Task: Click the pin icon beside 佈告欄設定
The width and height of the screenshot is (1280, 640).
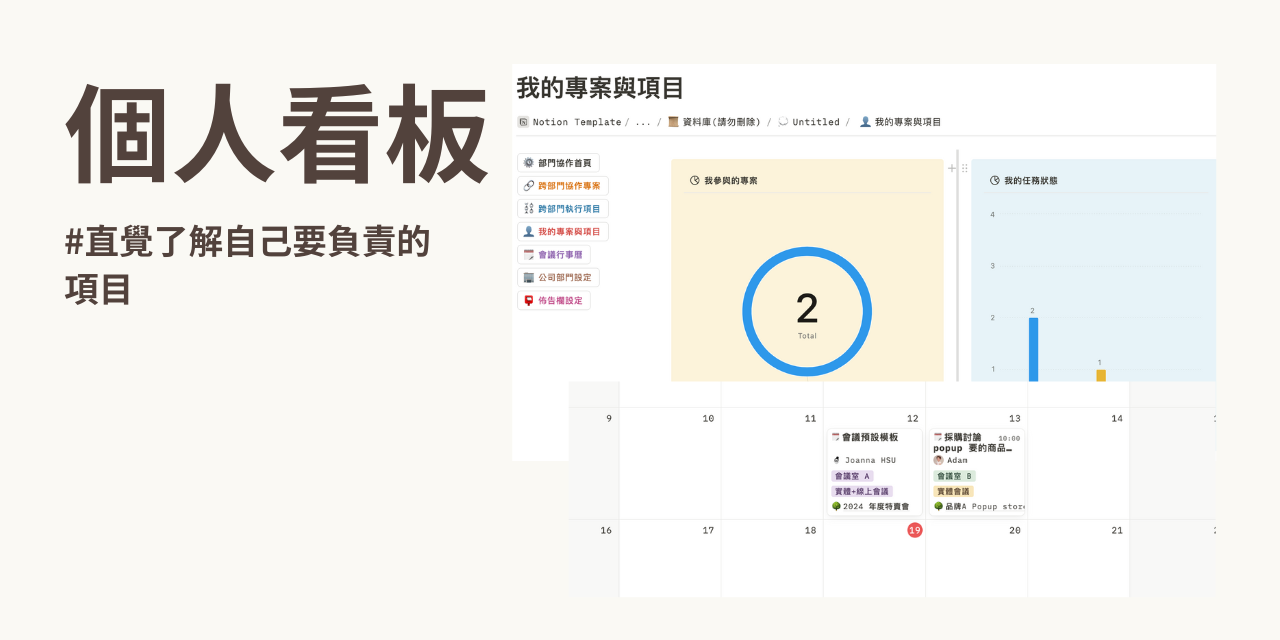Action: [x=528, y=300]
